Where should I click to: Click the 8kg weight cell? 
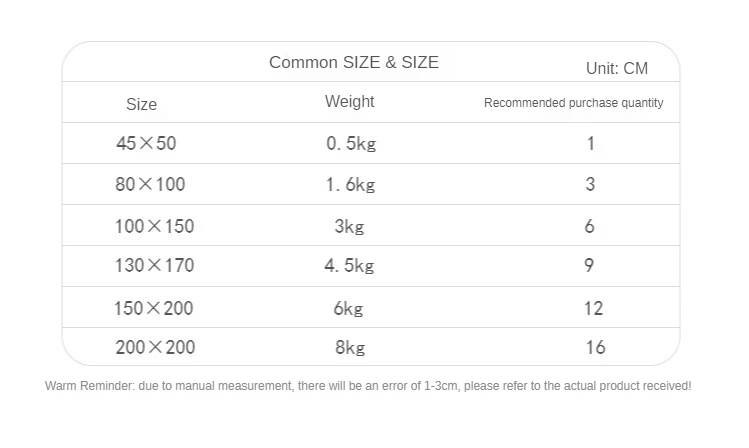coord(350,348)
